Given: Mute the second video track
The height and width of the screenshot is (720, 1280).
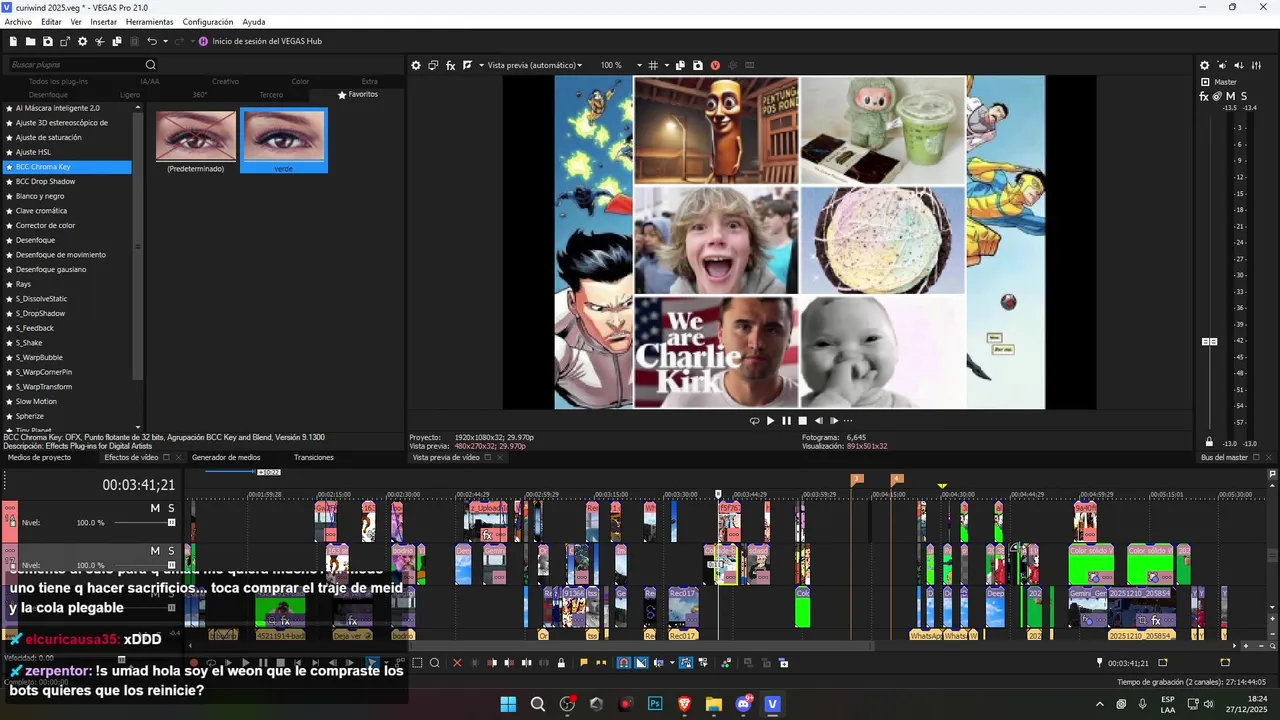Looking at the screenshot, I should tap(155, 551).
